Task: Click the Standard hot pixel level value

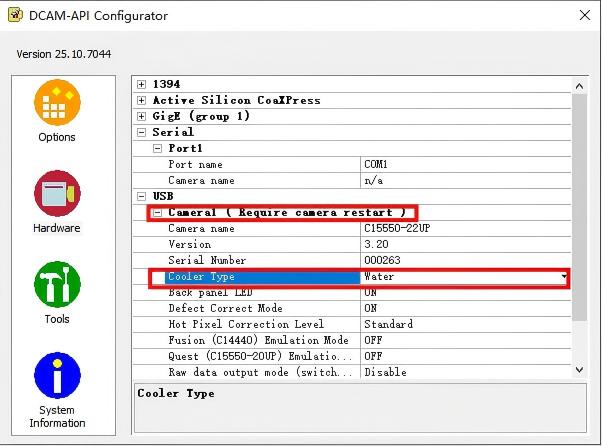Action: click(389, 324)
